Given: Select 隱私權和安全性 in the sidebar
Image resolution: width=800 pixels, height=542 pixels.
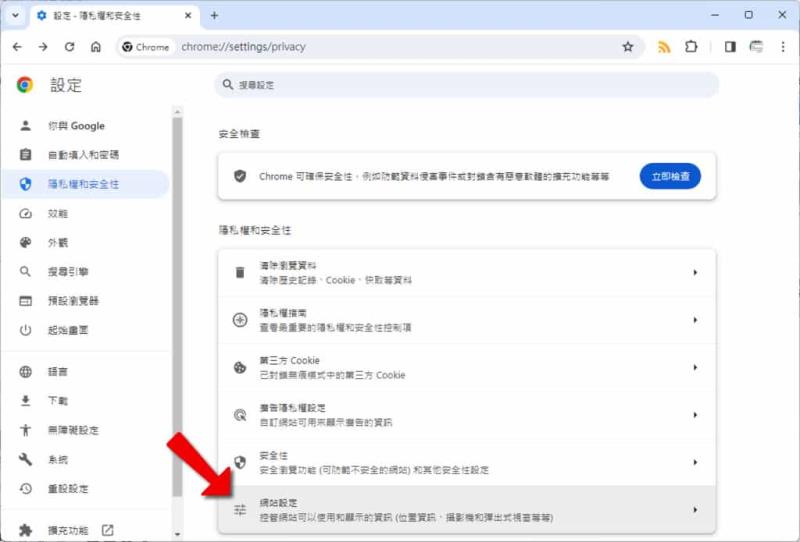Looking at the screenshot, I should pyautogui.click(x=85, y=184).
